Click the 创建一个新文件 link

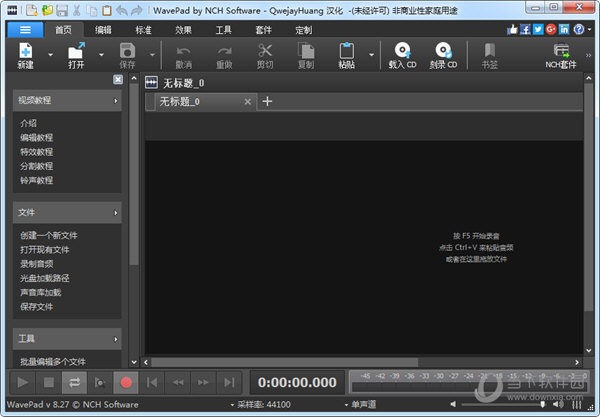tap(49, 236)
